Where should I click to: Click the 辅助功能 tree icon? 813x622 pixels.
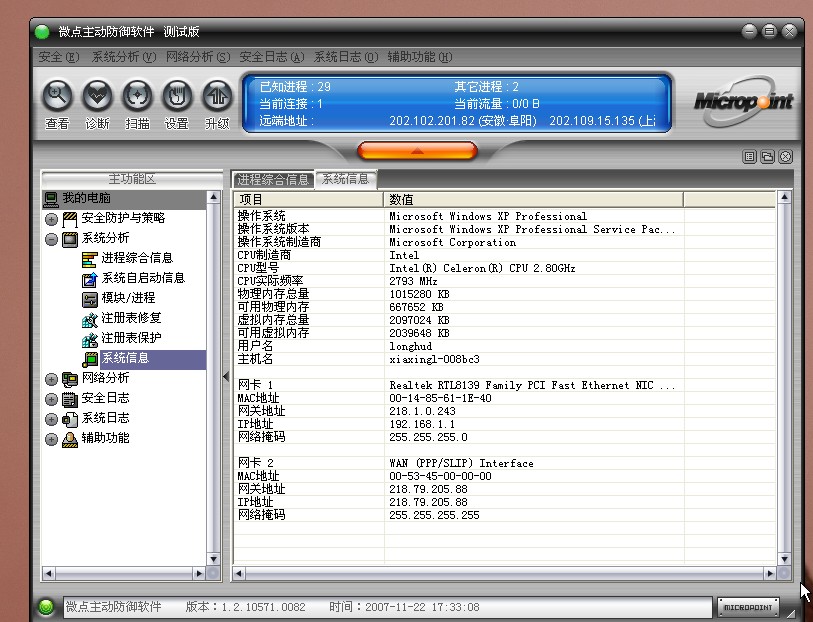pos(70,439)
